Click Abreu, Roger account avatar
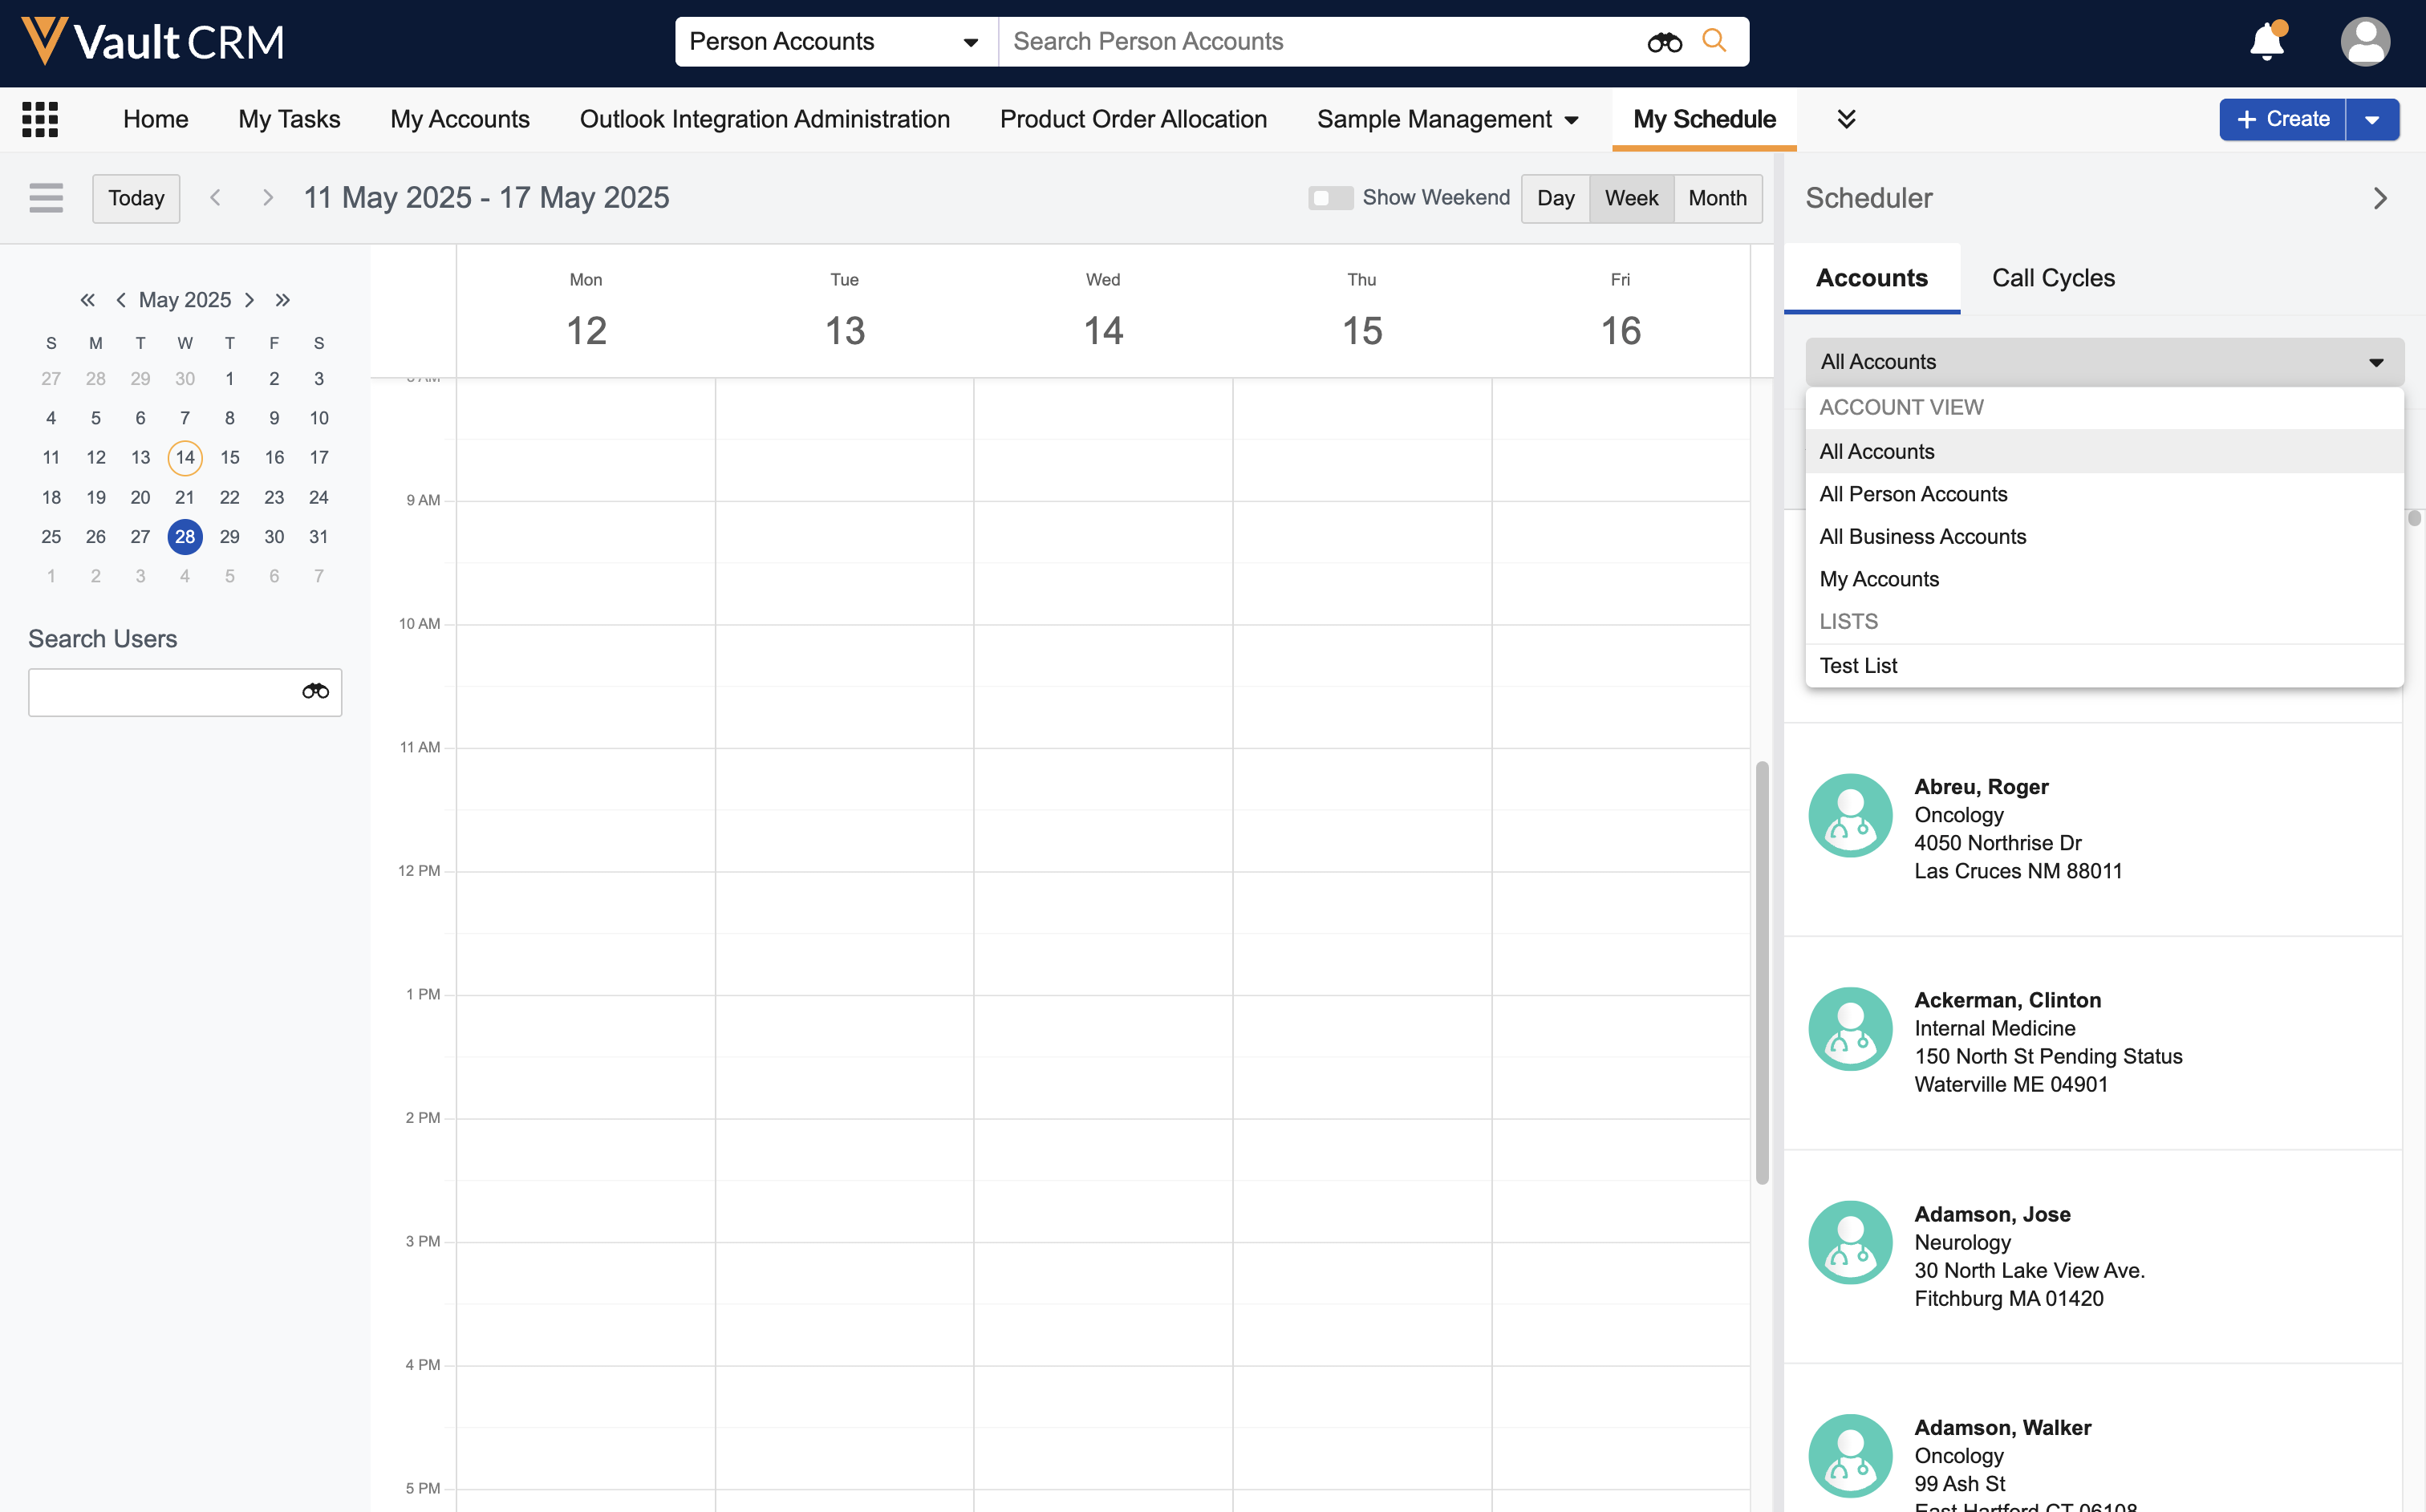2426x1512 pixels. tap(1850, 815)
